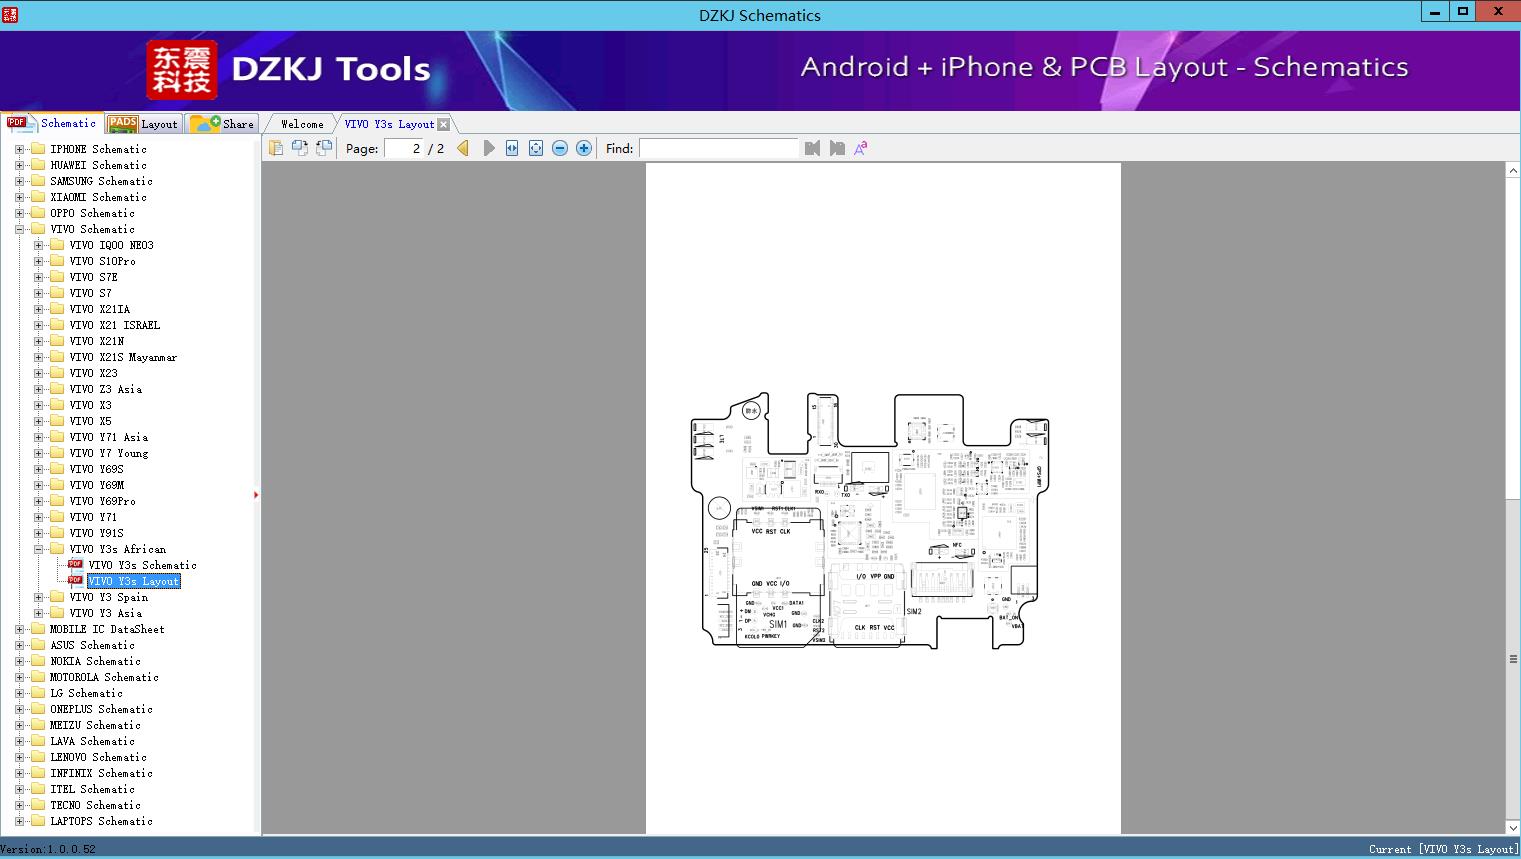Image resolution: width=1521 pixels, height=859 pixels.
Task: Click the find next match icon
Action: tap(837, 148)
